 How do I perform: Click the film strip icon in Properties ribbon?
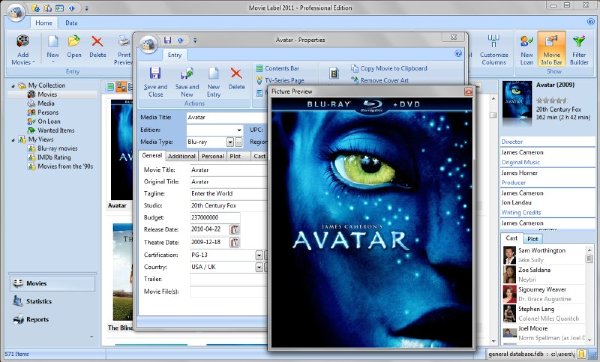[x=334, y=73]
